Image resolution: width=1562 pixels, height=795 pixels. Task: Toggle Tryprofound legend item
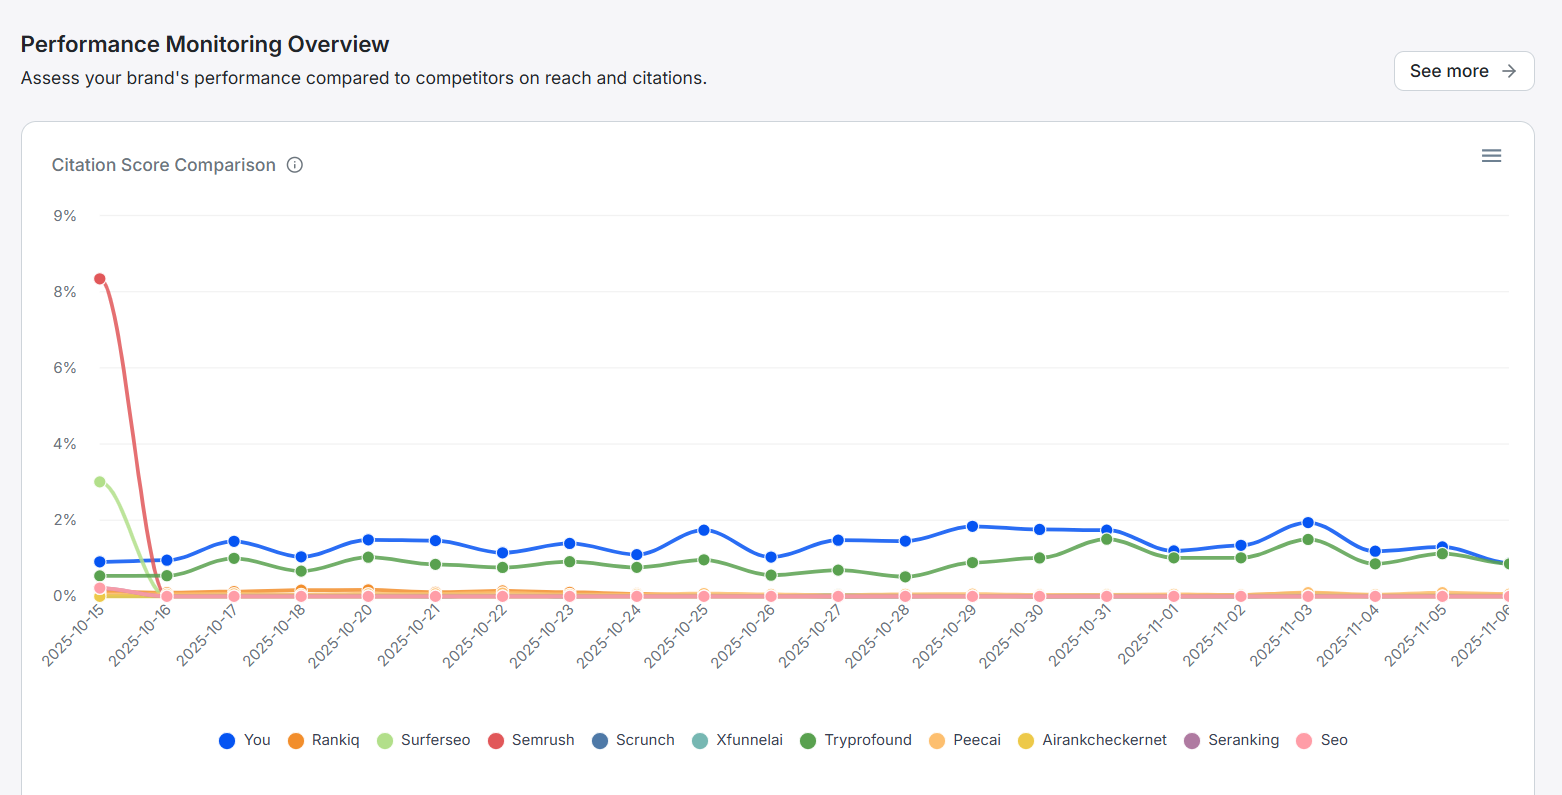click(855, 740)
